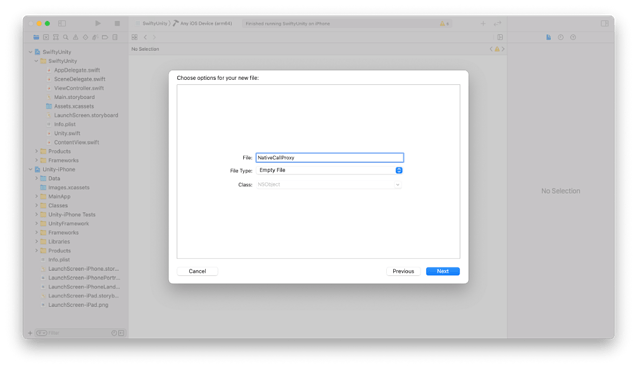Go forward with the editor forward arrow
637x368 pixels.
click(x=154, y=37)
